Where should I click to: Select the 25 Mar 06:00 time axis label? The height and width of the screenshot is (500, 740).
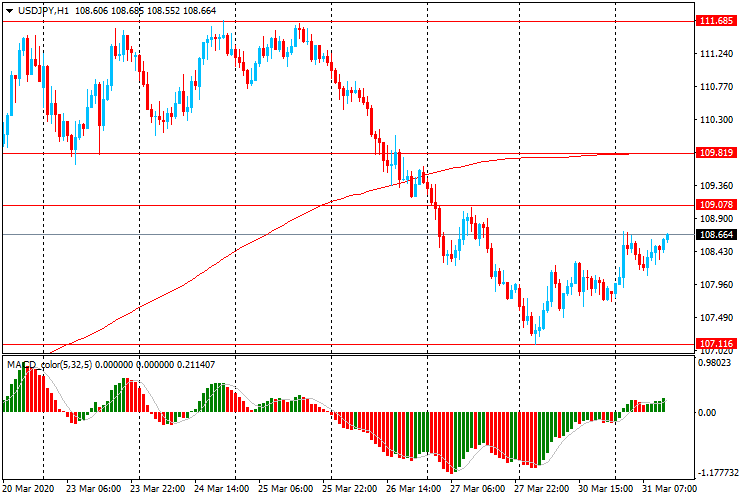(286, 489)
